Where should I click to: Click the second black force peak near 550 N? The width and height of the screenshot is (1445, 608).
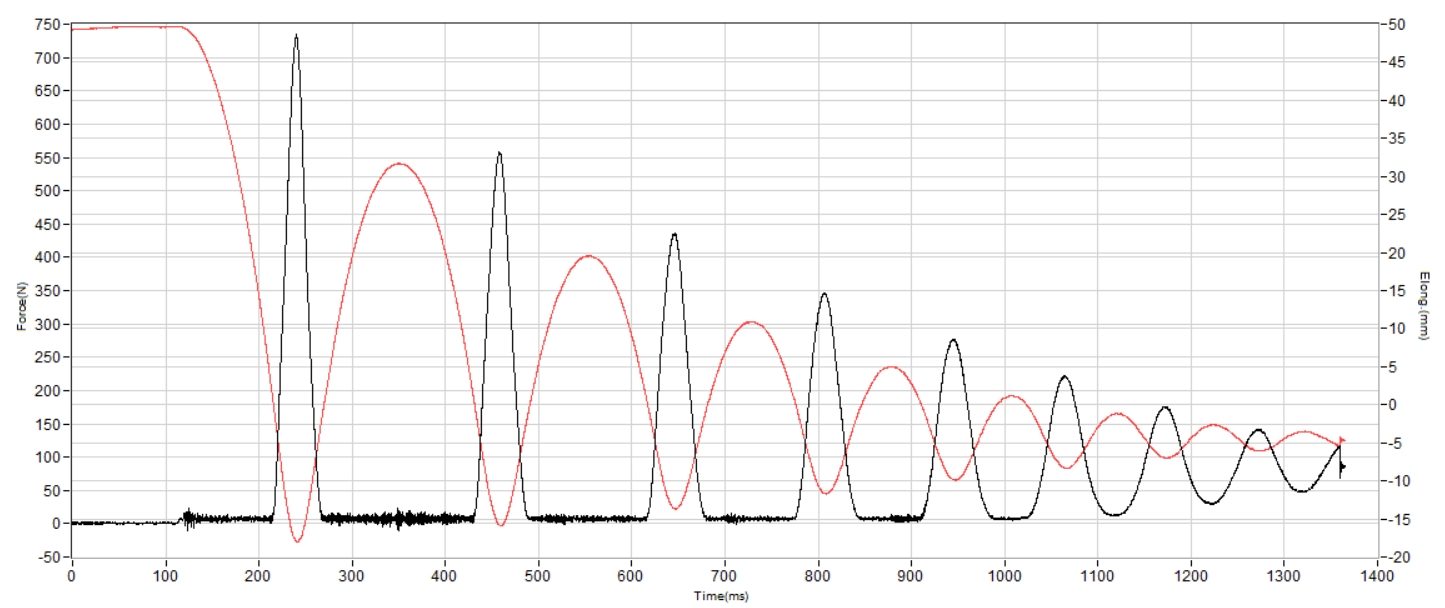click(x=499, y=154)
